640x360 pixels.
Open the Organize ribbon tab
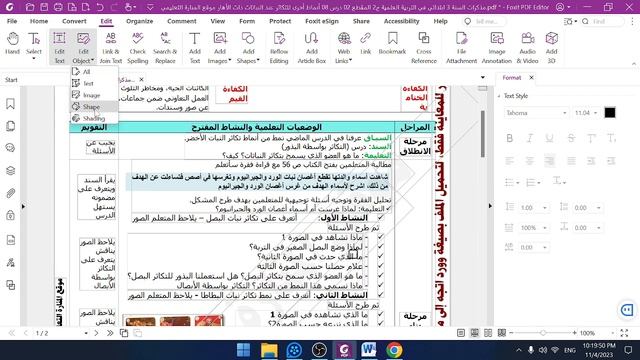[140, 21]
